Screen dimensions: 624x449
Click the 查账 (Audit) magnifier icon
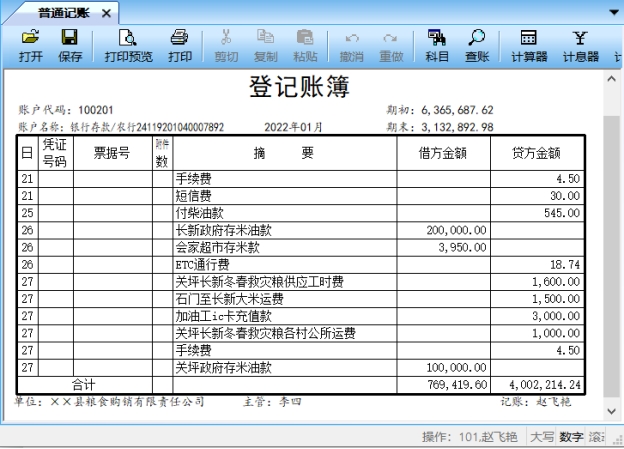(x=477, y=45)
